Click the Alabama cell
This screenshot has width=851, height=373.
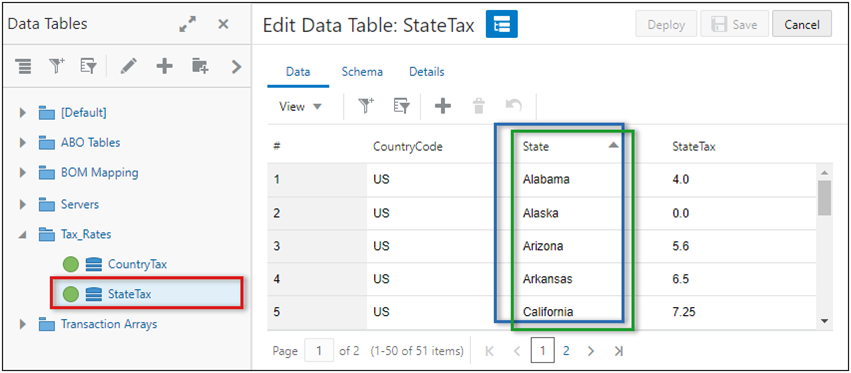pyautogui.click(x=546, y=179)
